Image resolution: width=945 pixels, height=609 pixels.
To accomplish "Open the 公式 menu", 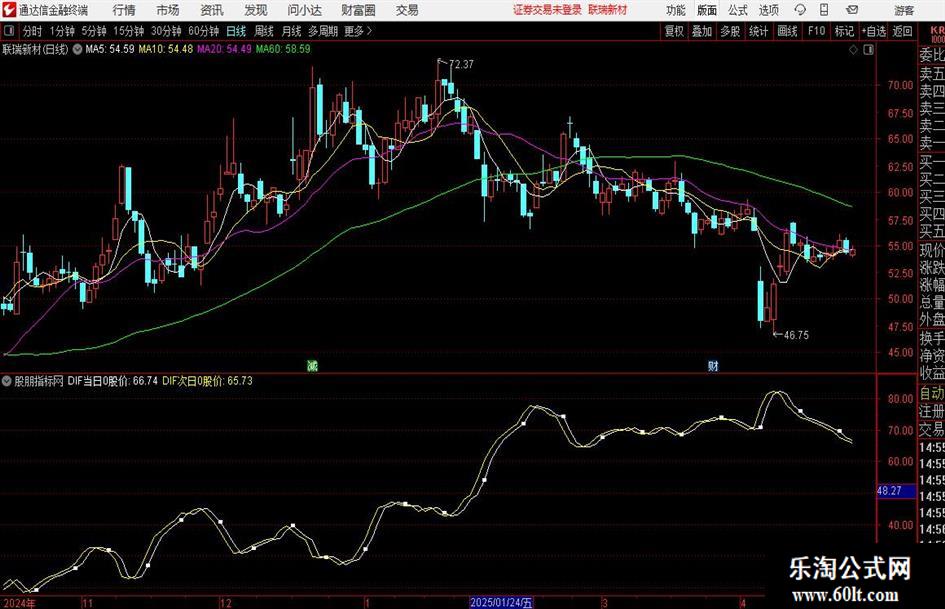I will [x=738, y=10].
